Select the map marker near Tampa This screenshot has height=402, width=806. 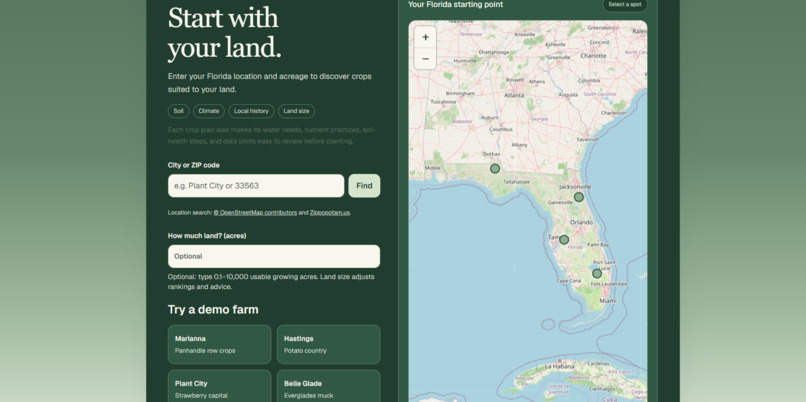[x=564, y=240]
